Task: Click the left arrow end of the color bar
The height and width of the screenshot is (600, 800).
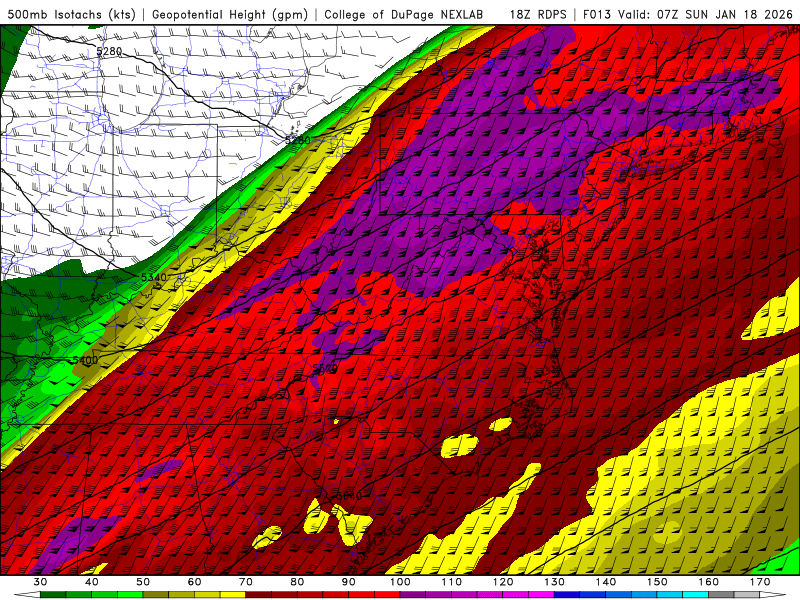Action: pos(27,595)
